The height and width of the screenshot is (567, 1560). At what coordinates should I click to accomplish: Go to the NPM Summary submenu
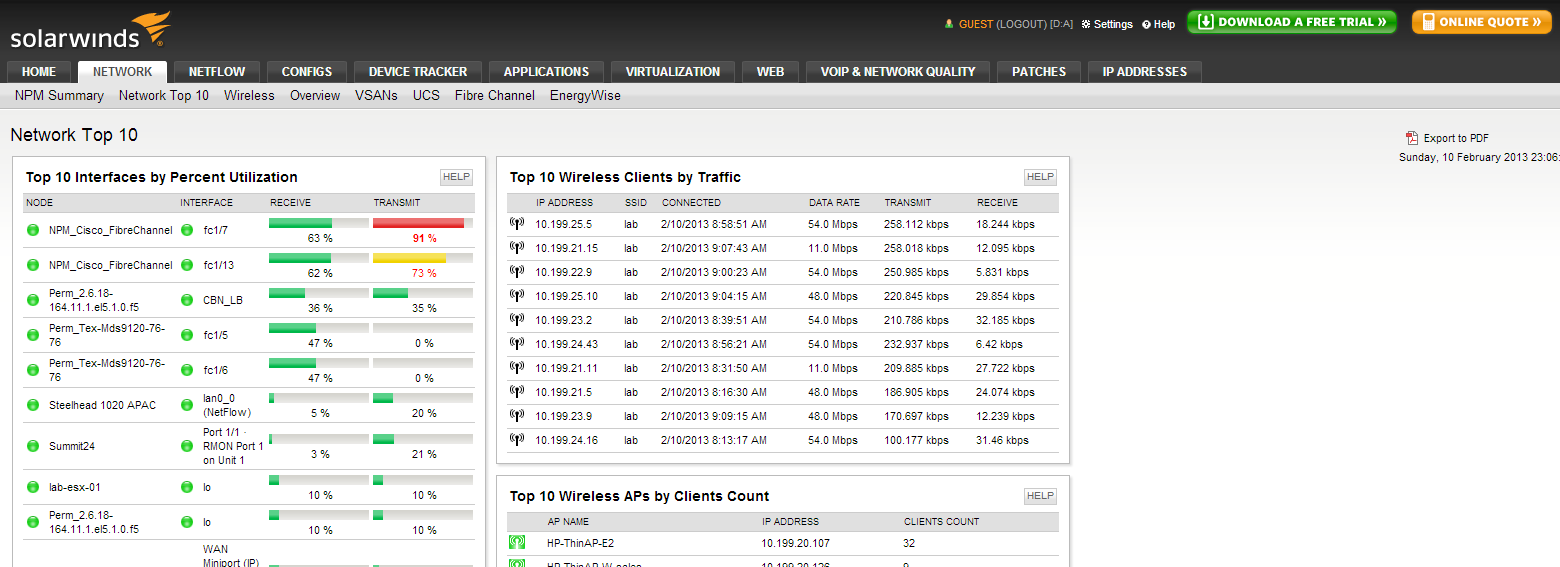(x=59, y=96)
